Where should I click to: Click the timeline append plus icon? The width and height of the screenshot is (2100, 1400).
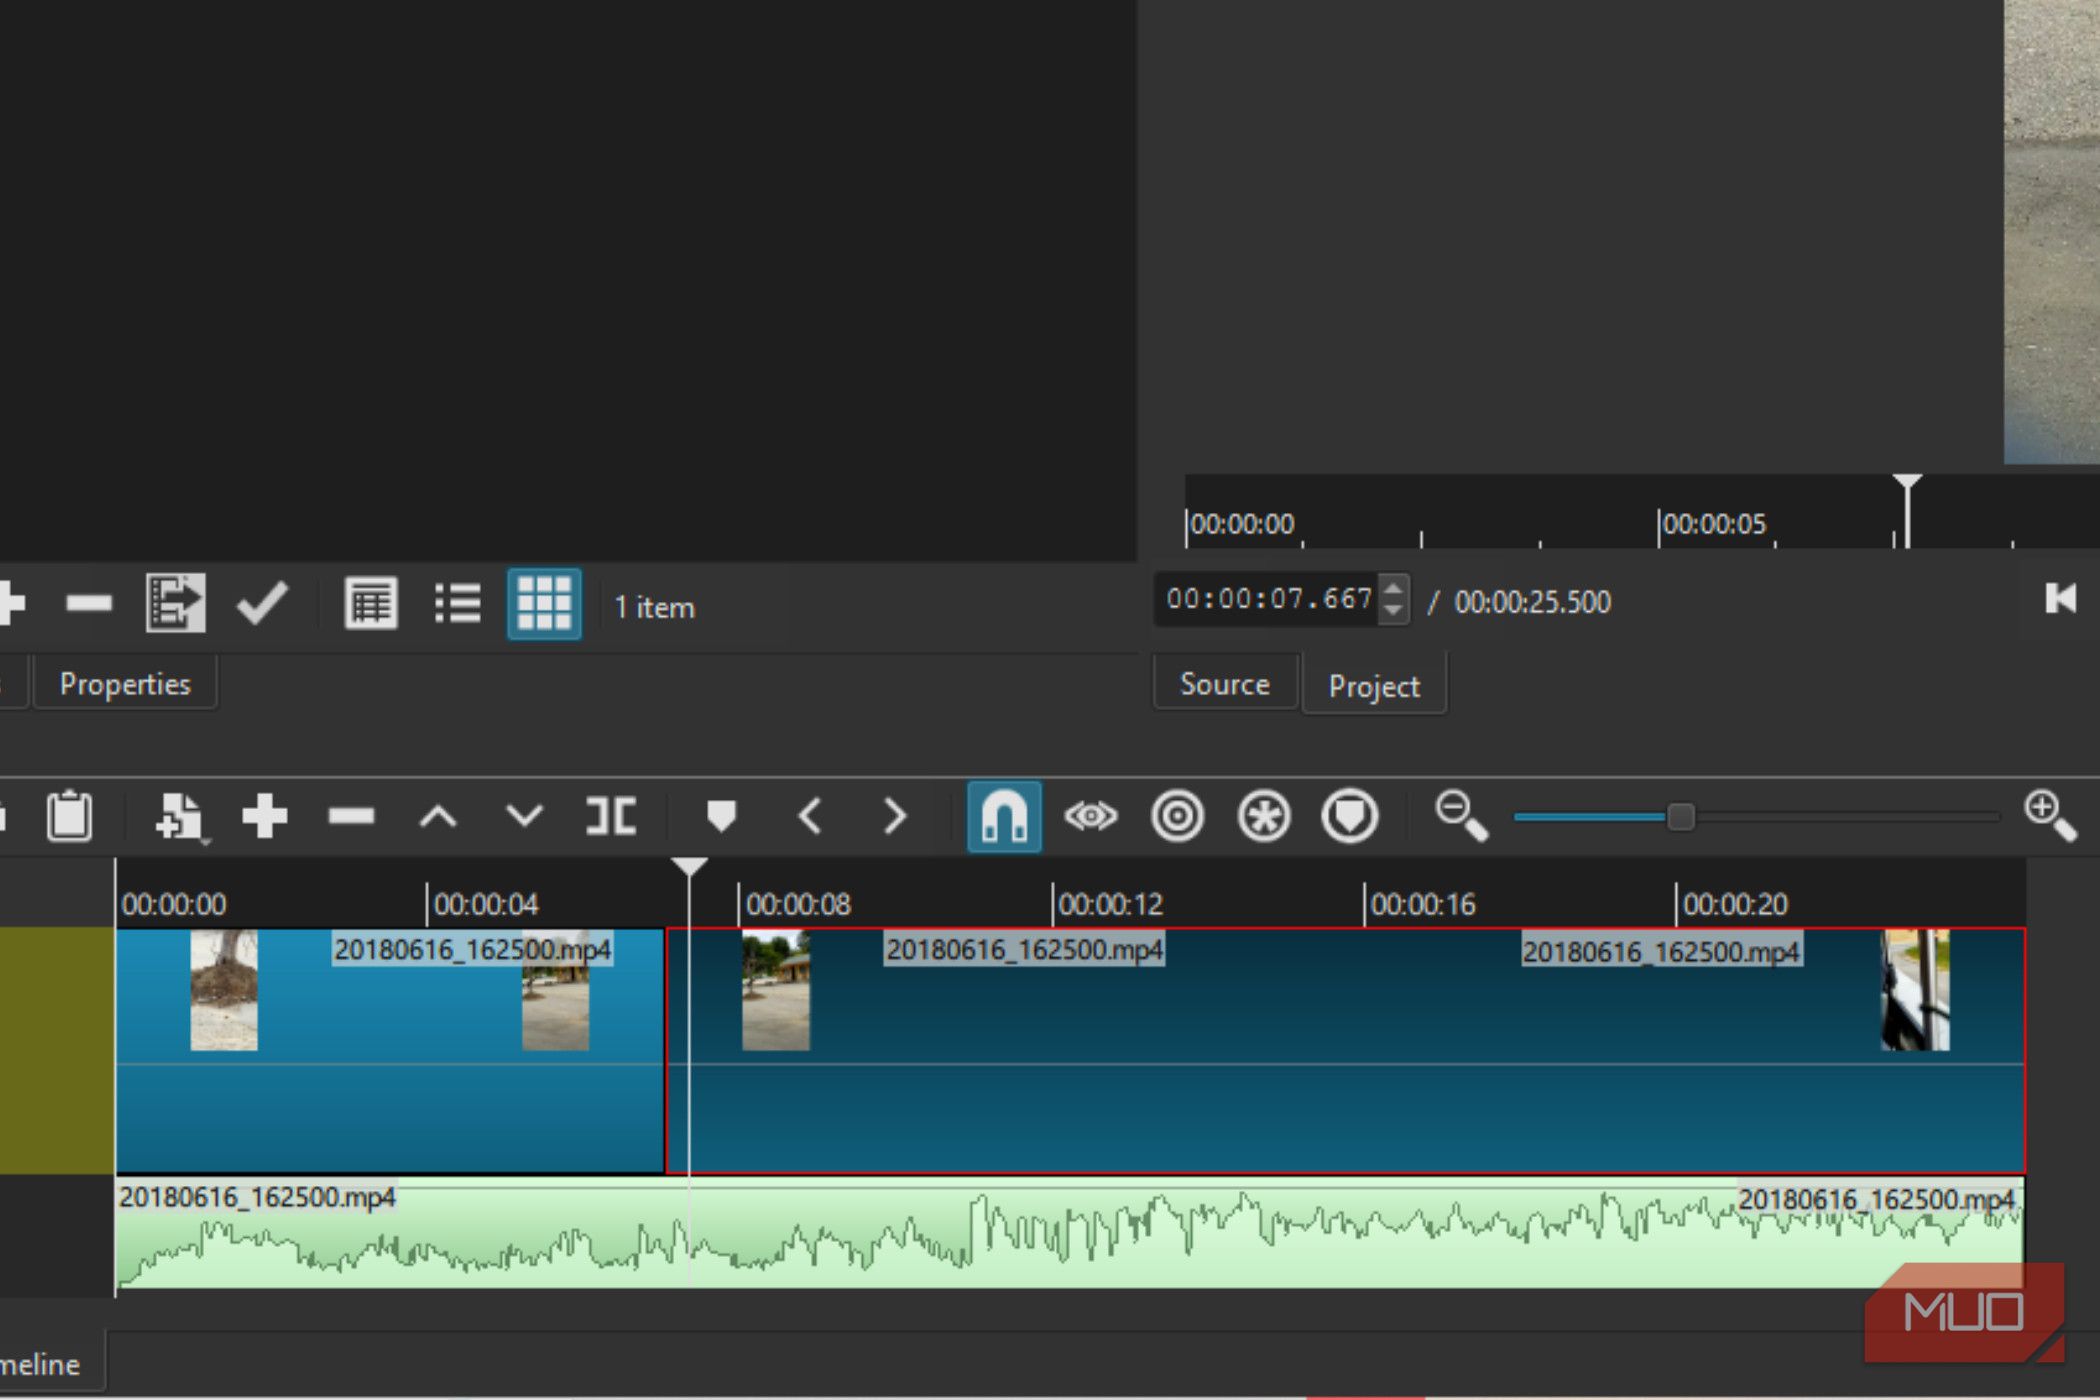point(265,816)
